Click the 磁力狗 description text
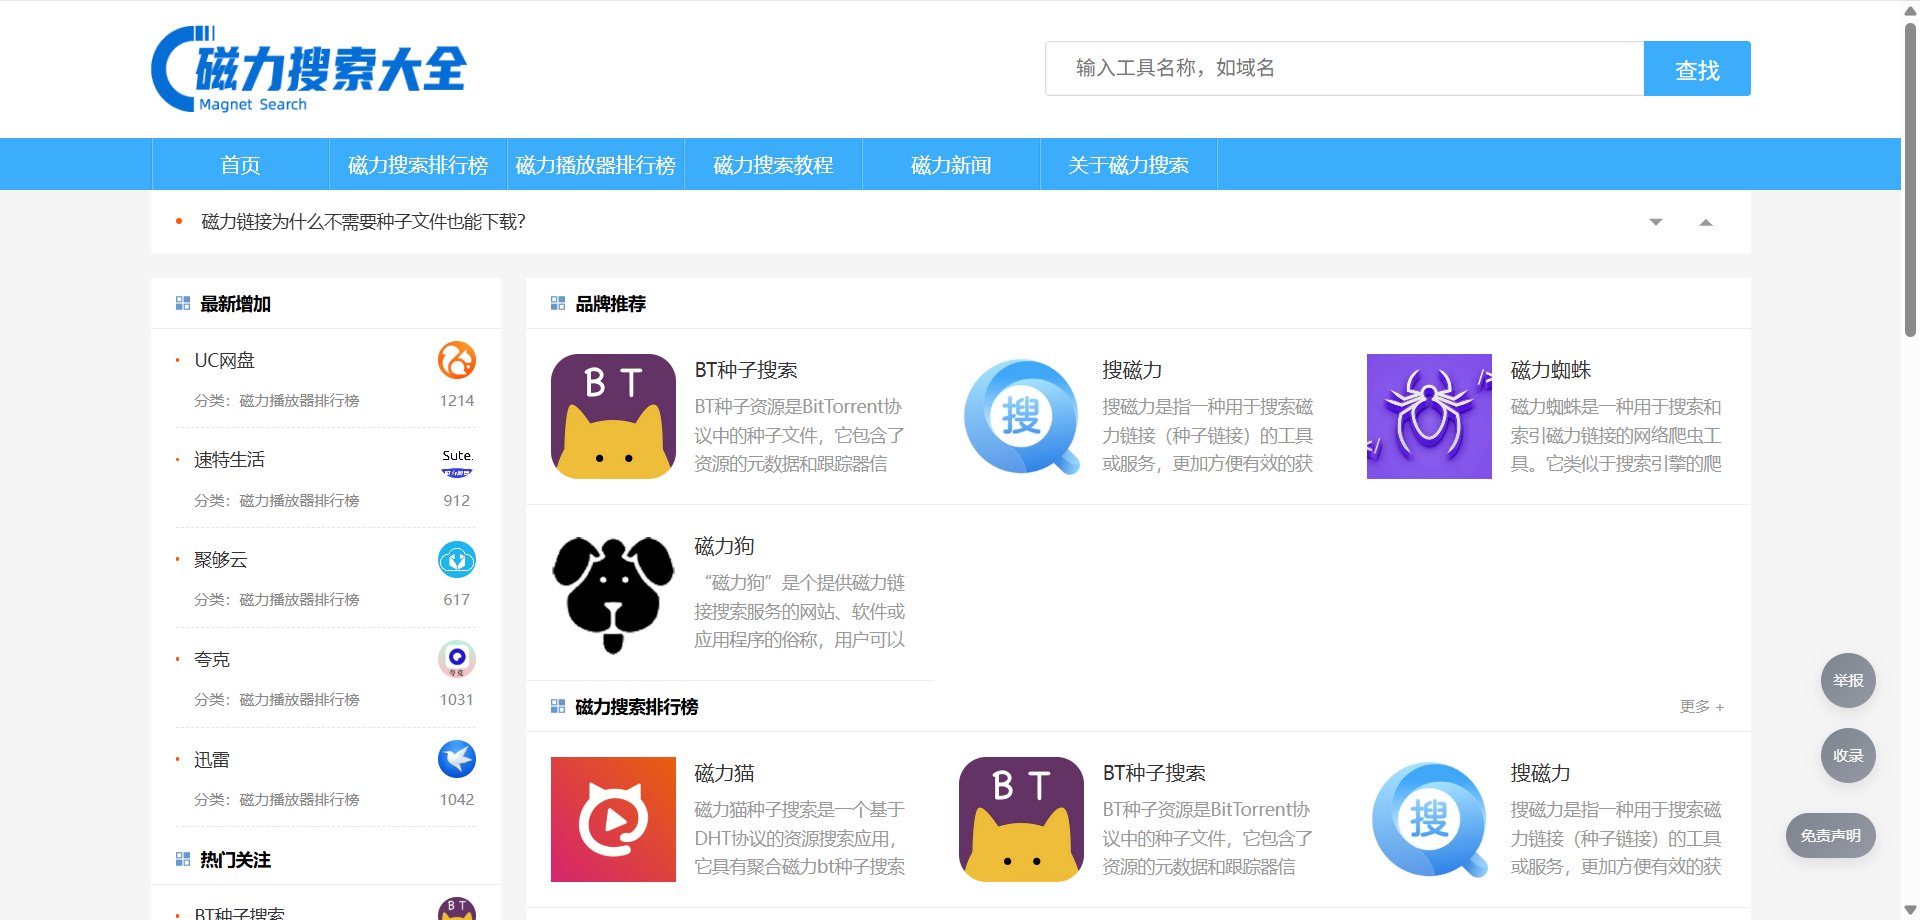The height and width of the screenshot is (920, 1920). pyautogui.click(x=800, y=611)
